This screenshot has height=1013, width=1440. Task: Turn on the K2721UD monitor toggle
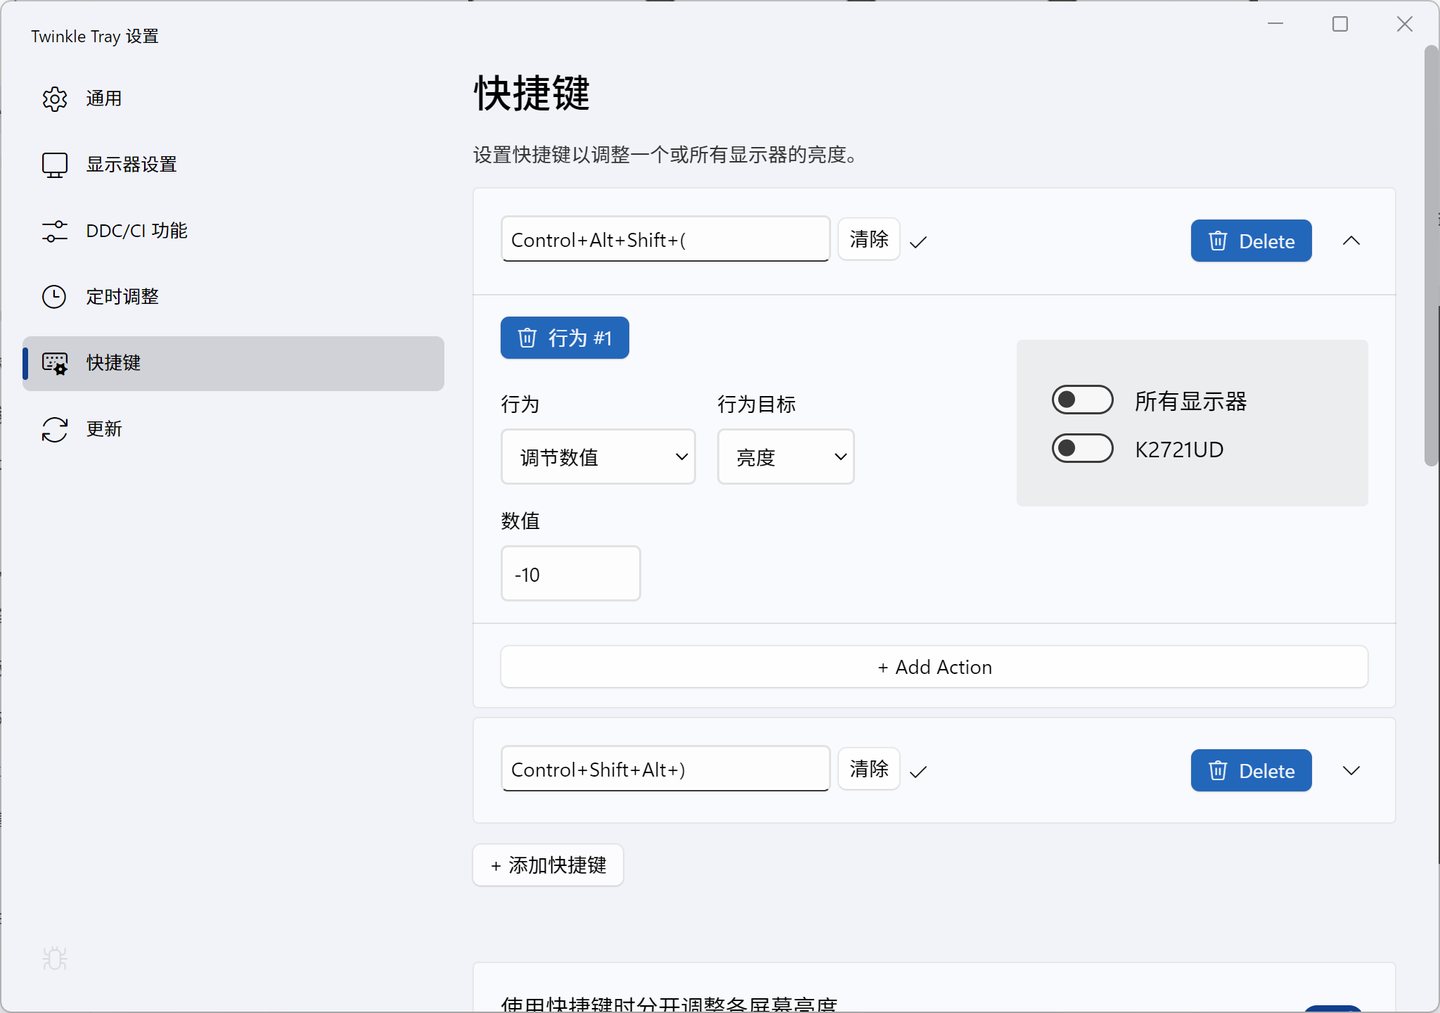[x=1083, y=448]
